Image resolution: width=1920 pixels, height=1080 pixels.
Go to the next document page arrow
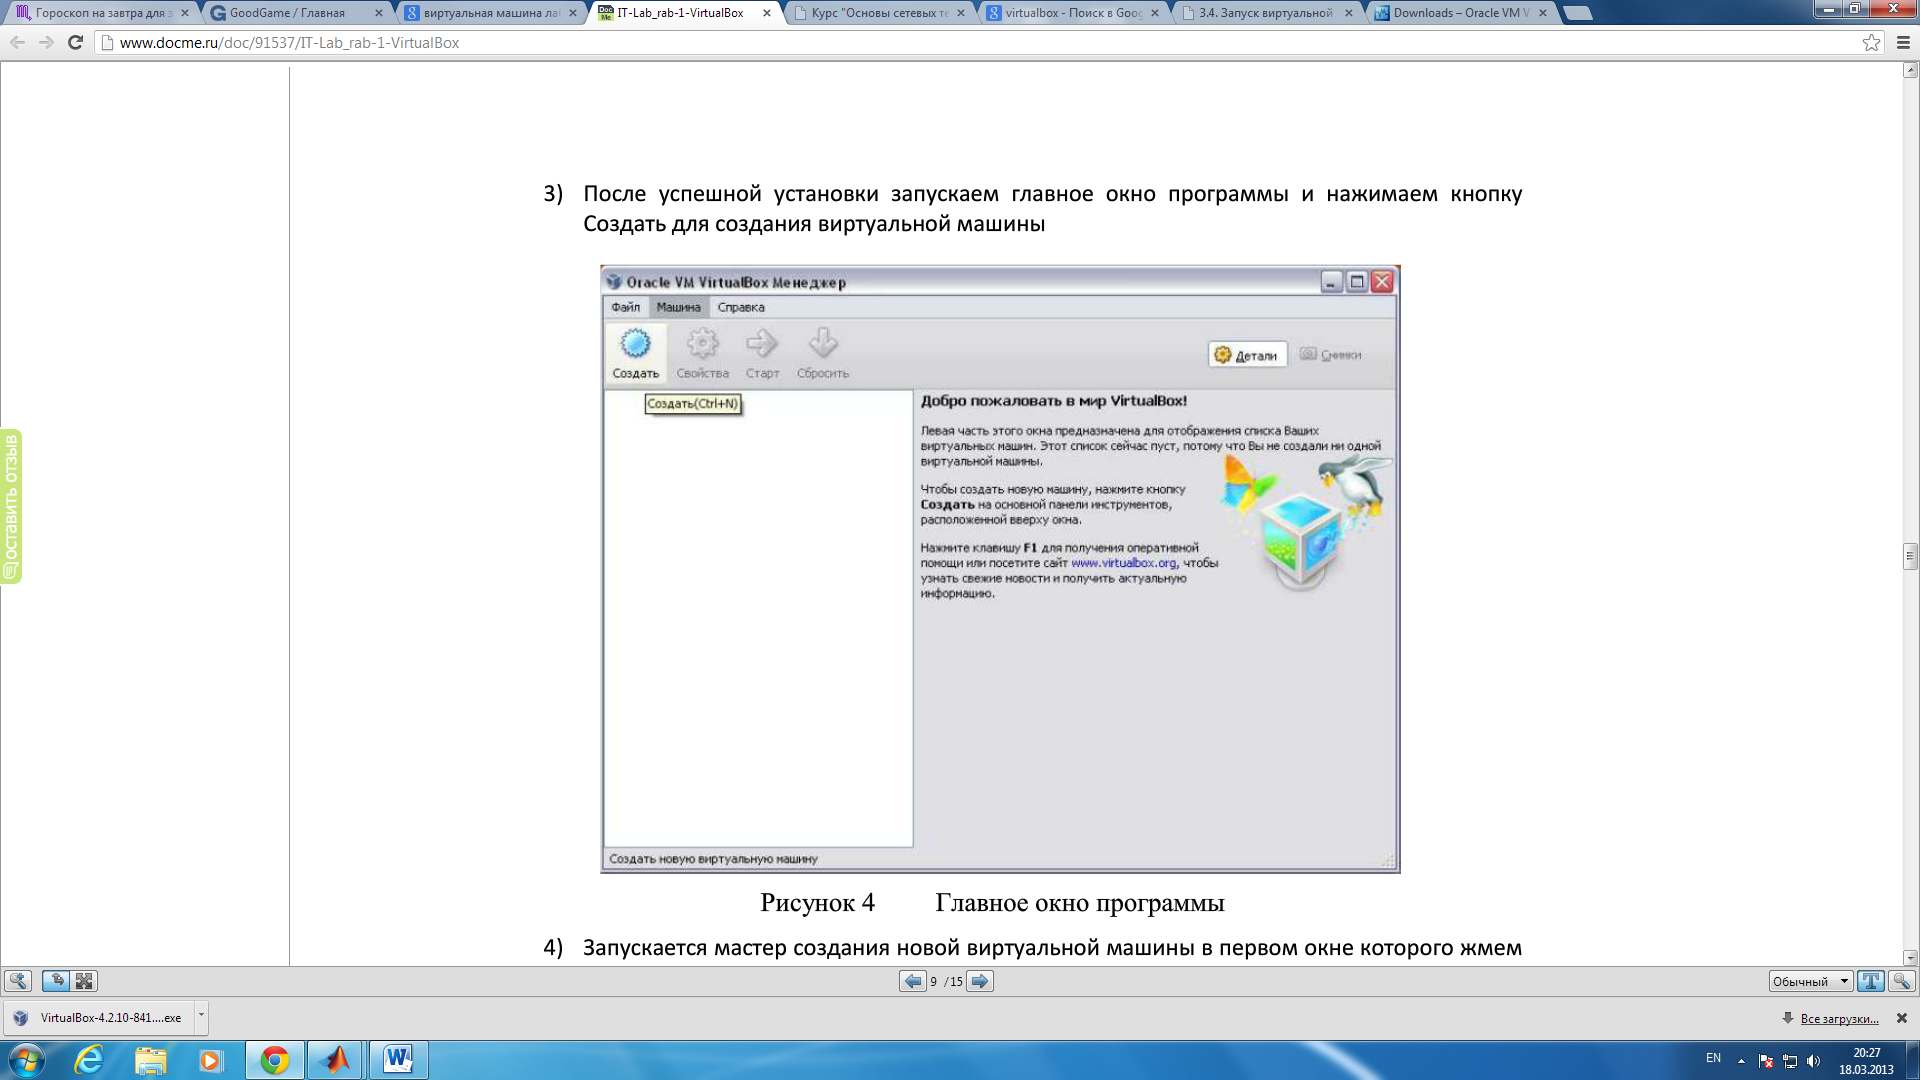(x=980, y=981)
